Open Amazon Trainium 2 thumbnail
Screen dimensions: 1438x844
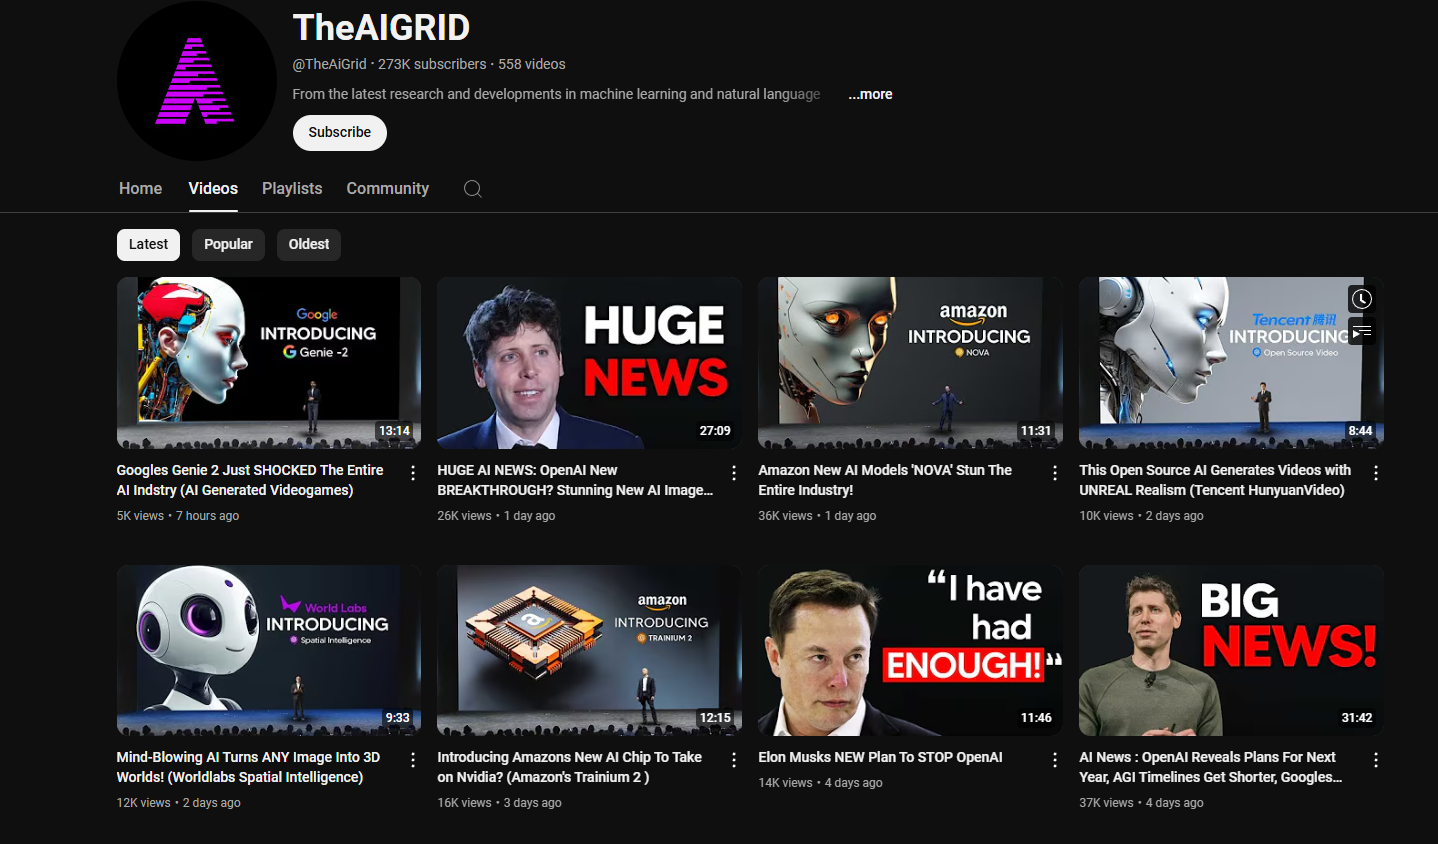590,650
